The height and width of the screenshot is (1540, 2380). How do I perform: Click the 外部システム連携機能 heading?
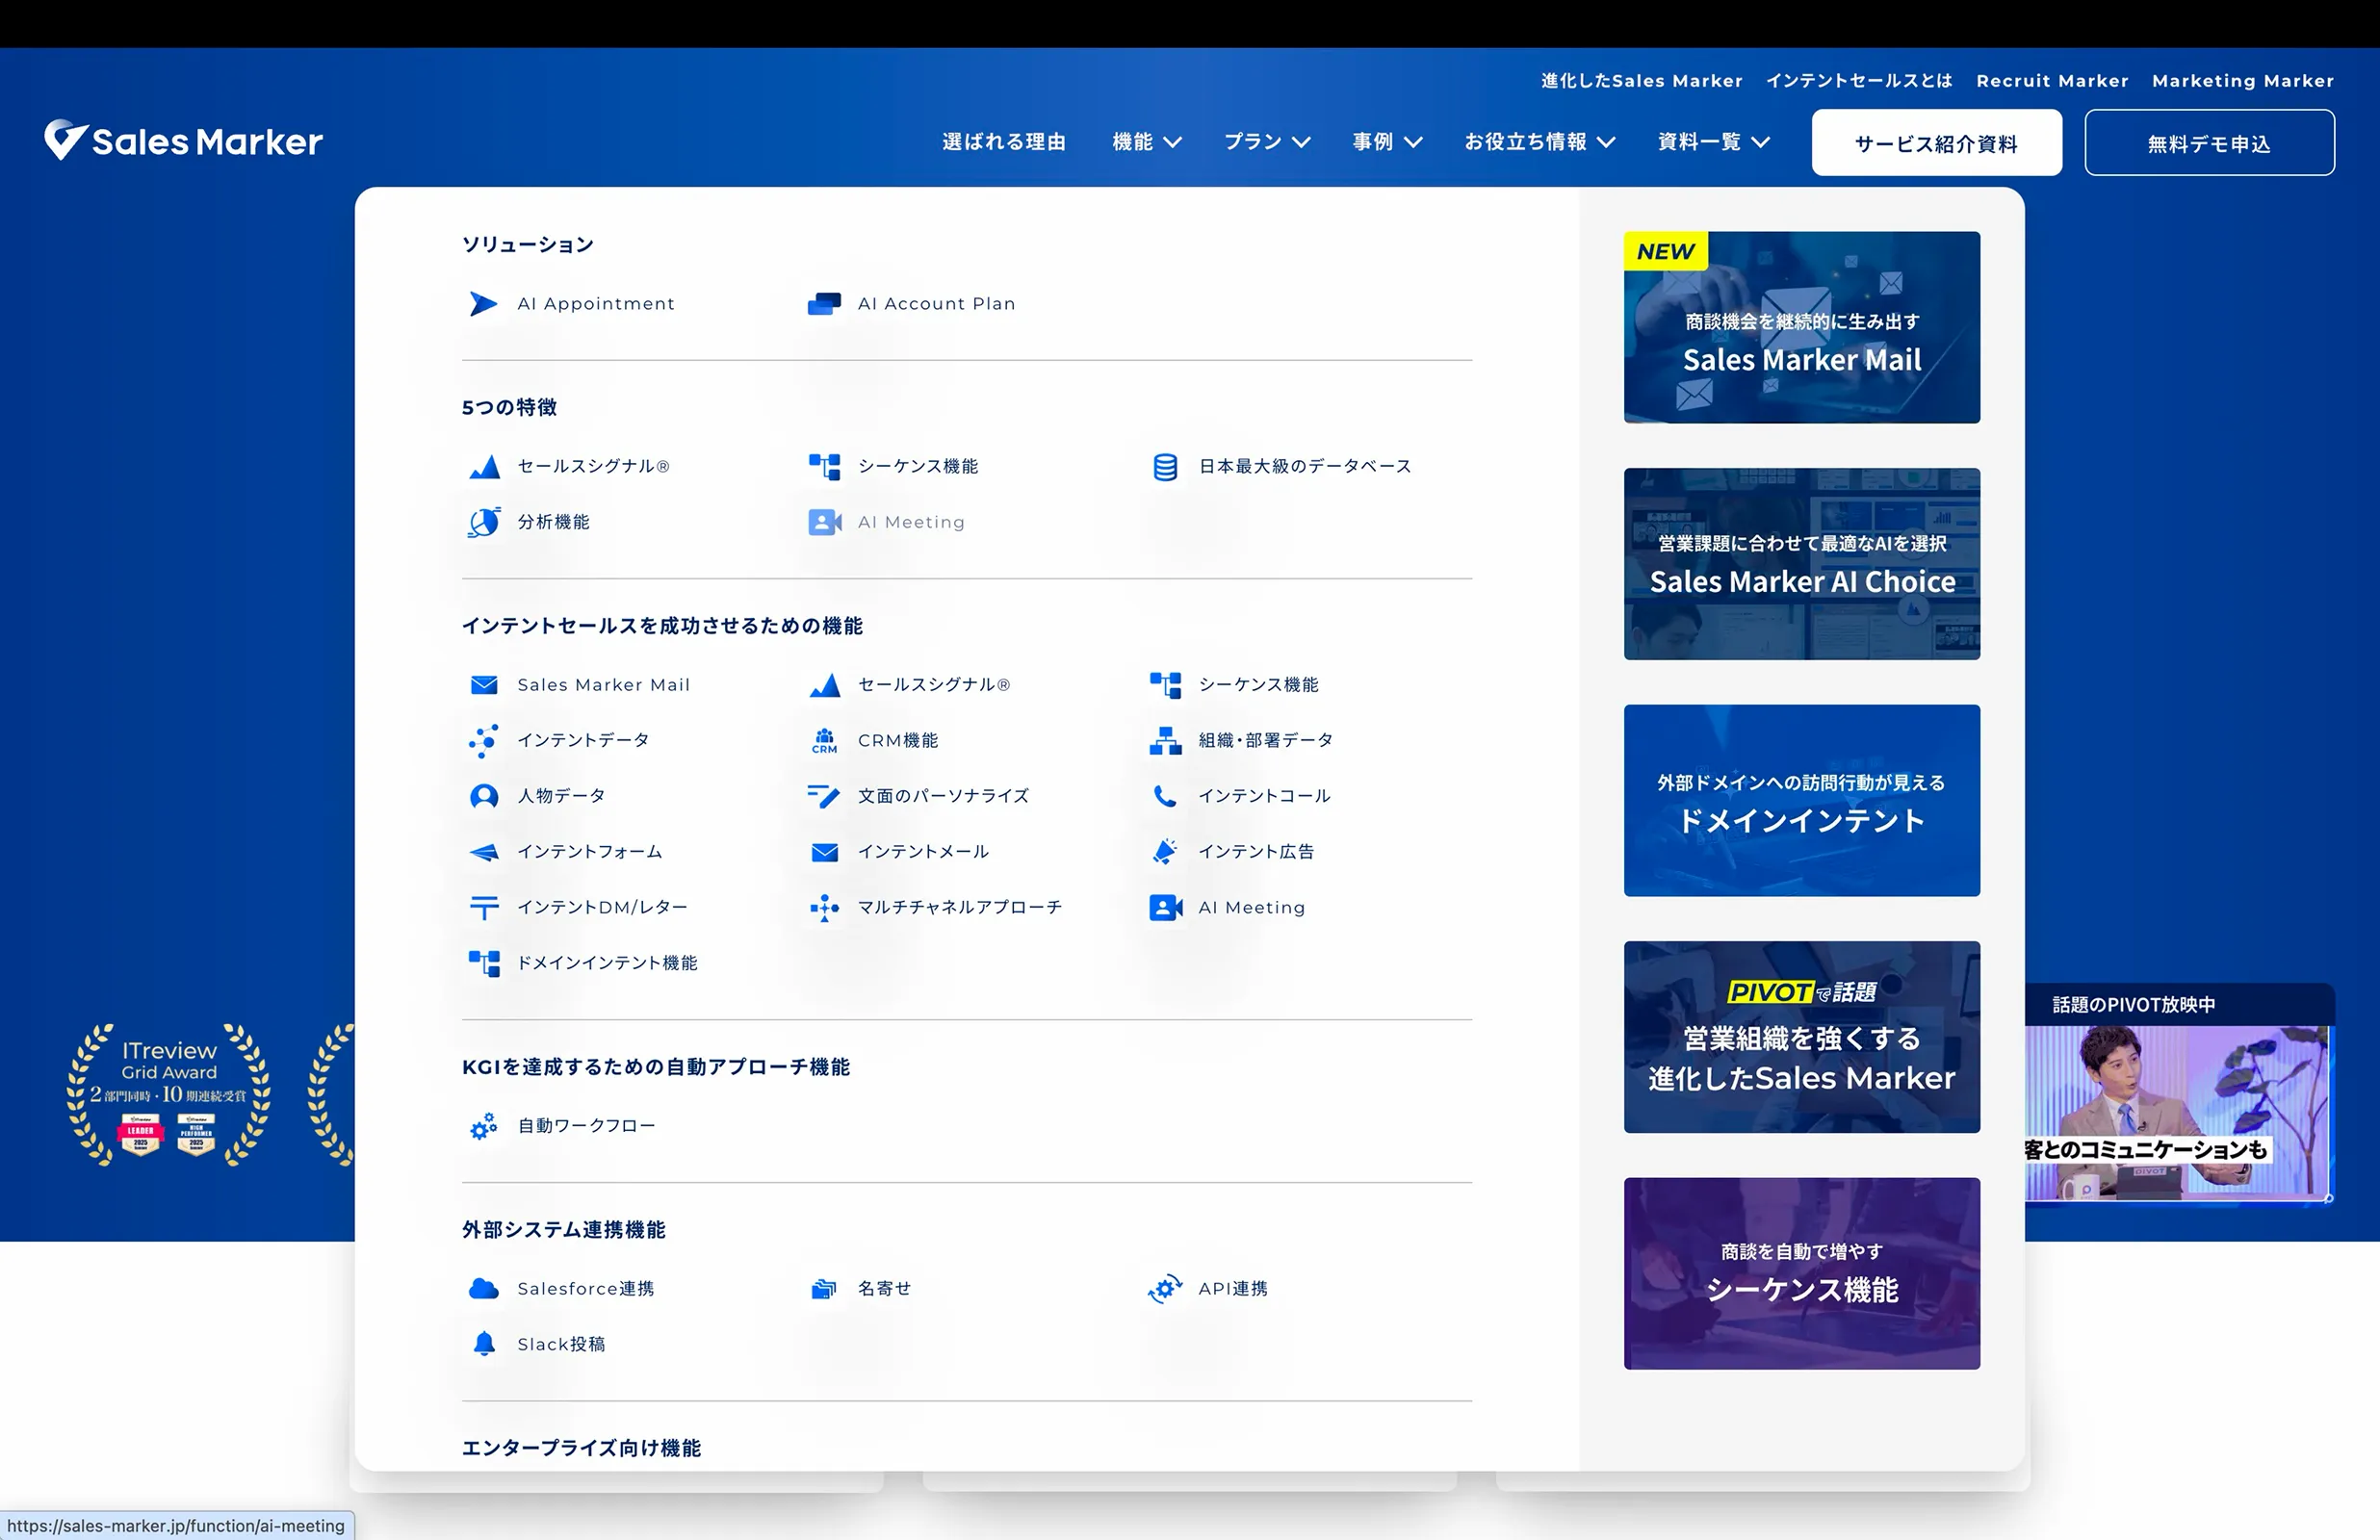(x=564, y=1230)
